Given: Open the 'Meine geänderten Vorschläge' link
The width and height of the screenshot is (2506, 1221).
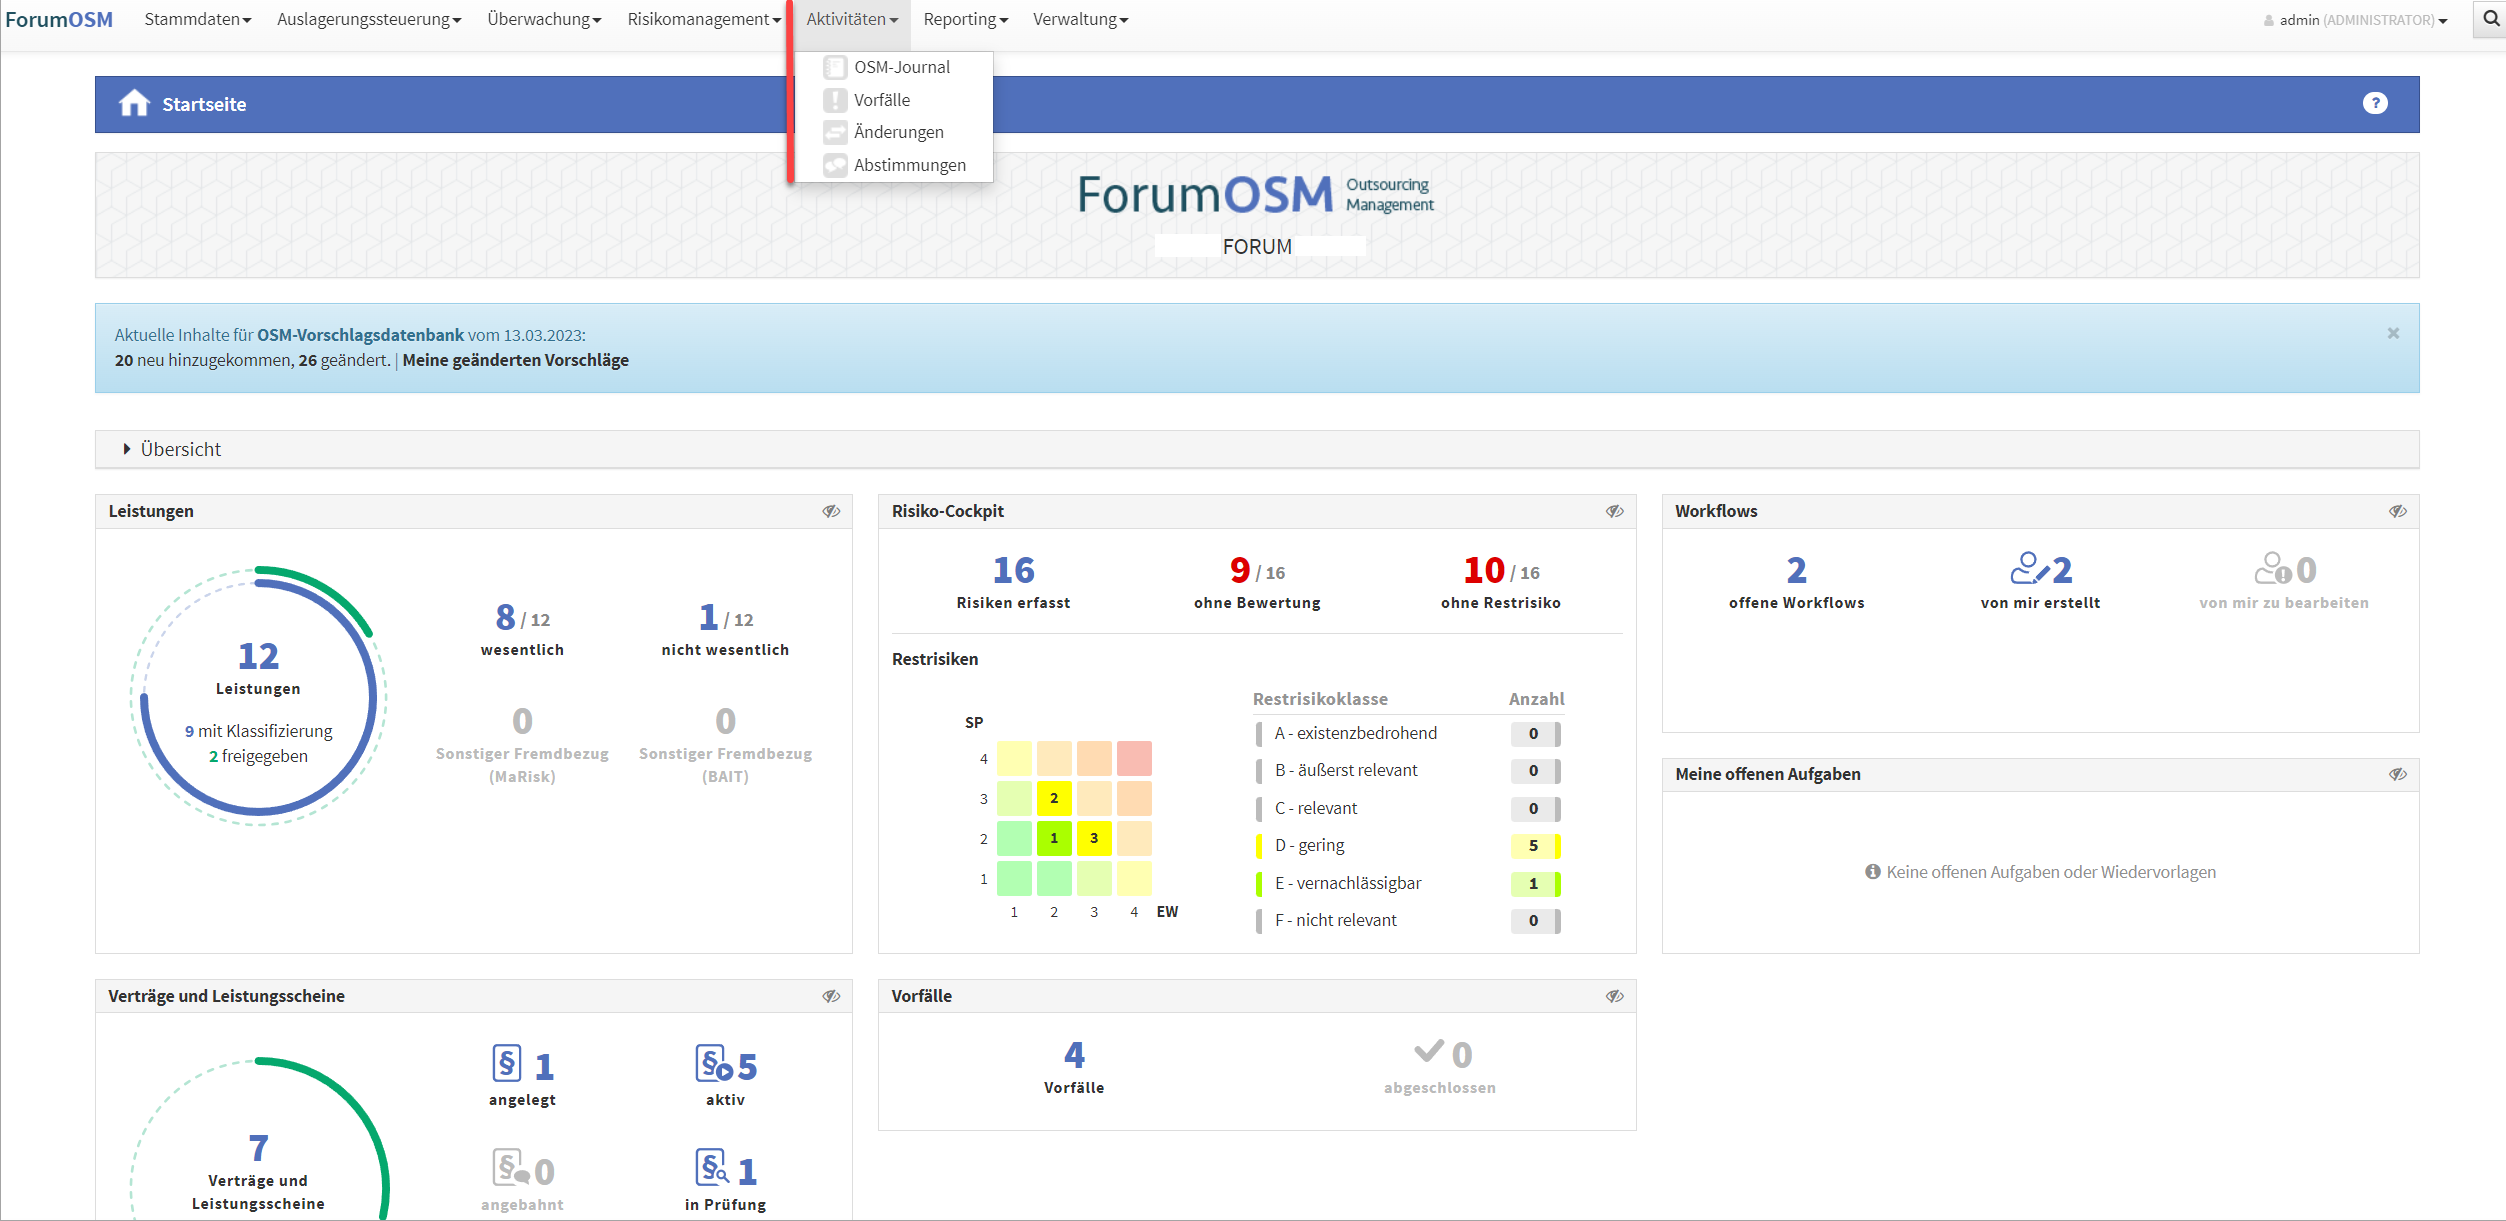Looking at the screenshot, I should (515, 360).
